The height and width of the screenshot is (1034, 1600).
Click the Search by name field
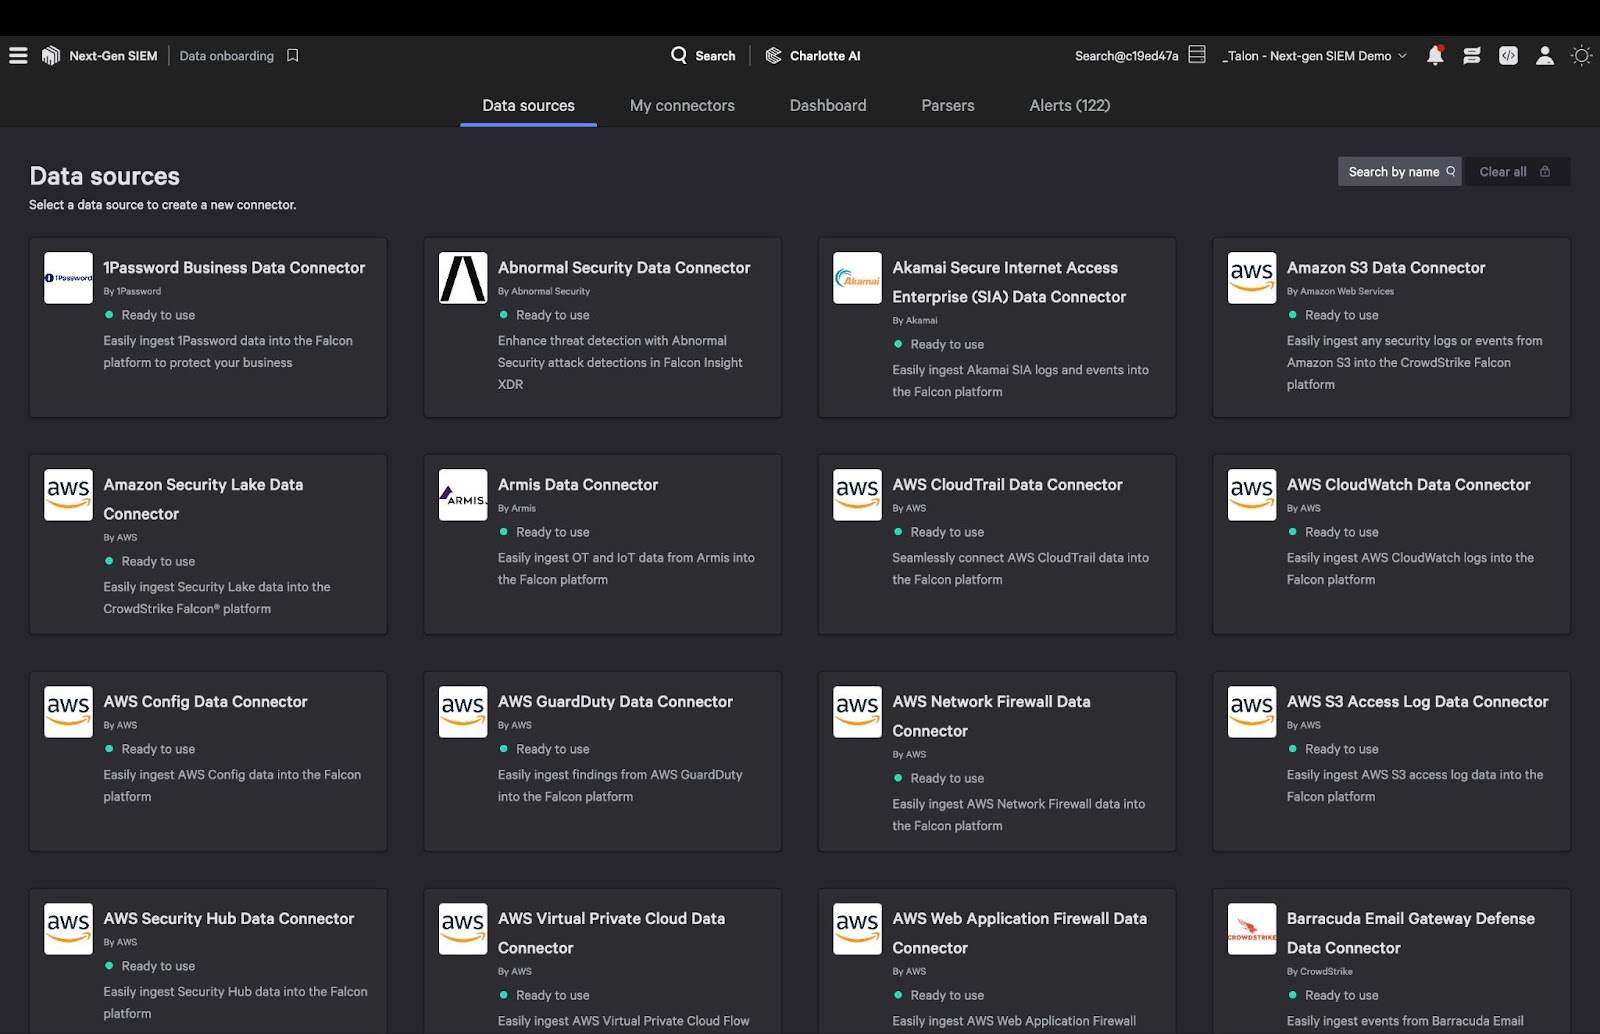pyautogui.click(x=1400, y=172)
